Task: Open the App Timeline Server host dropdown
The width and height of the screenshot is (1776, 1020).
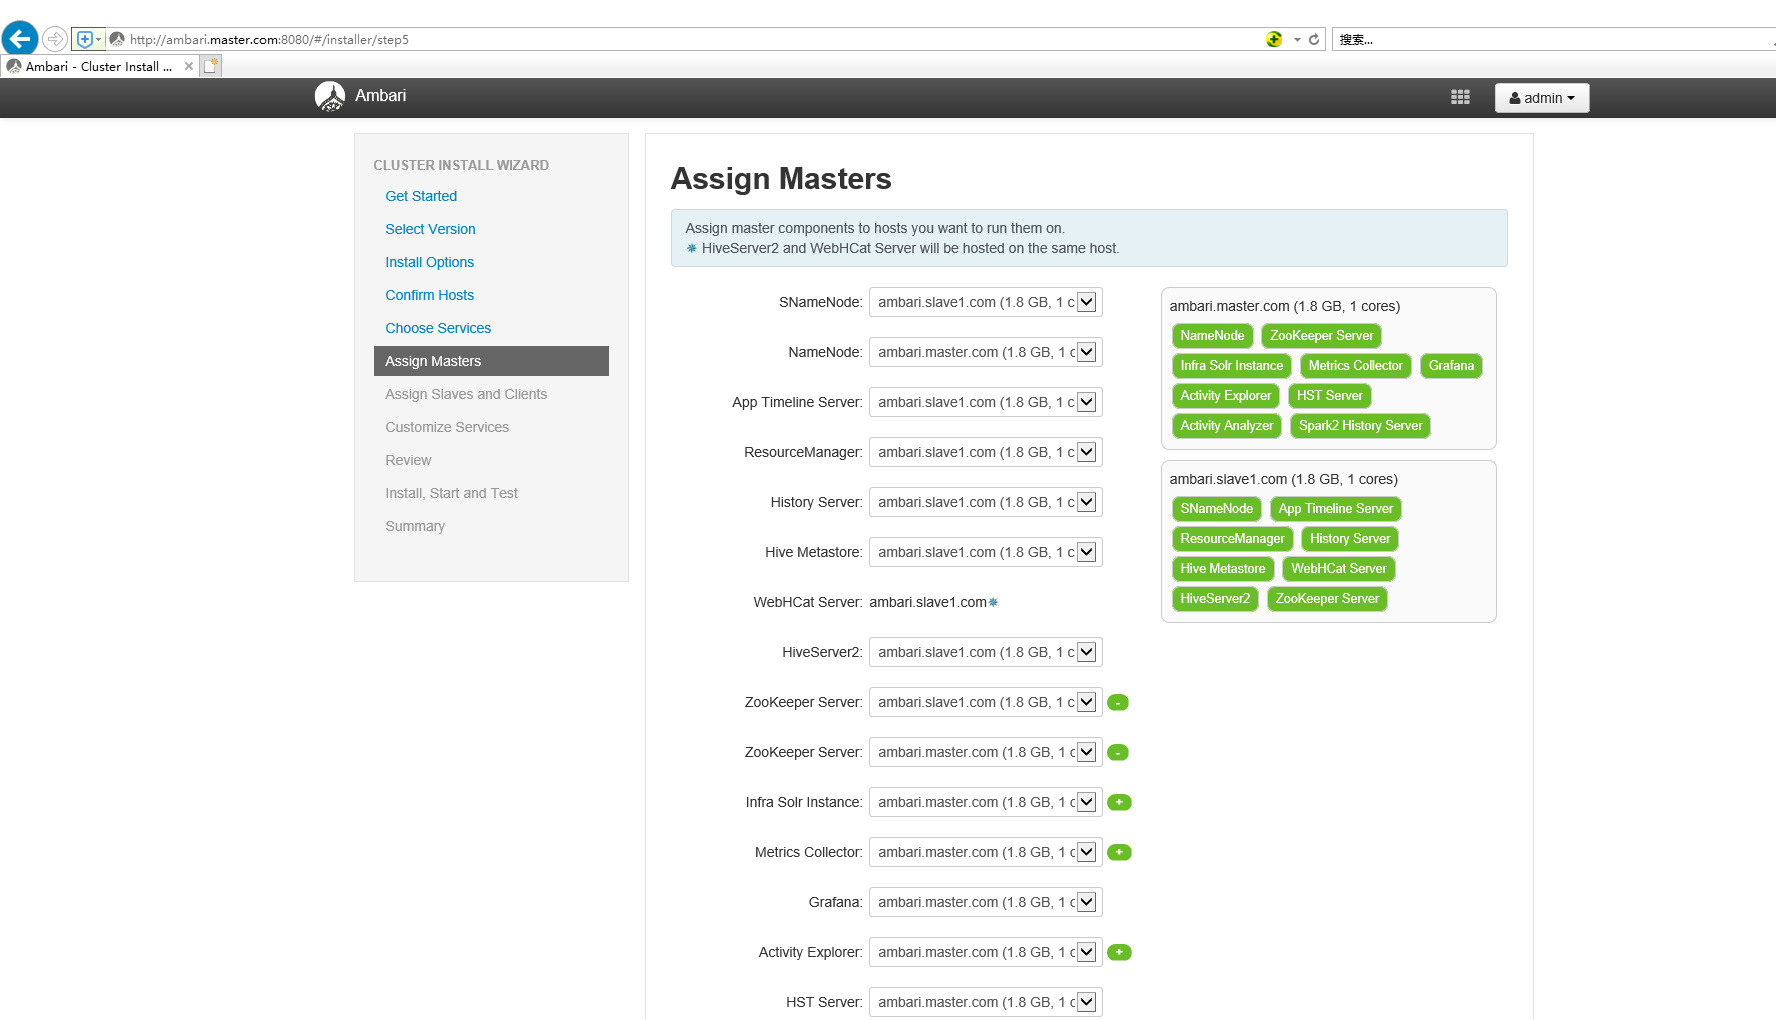Action: pos(985,402)
